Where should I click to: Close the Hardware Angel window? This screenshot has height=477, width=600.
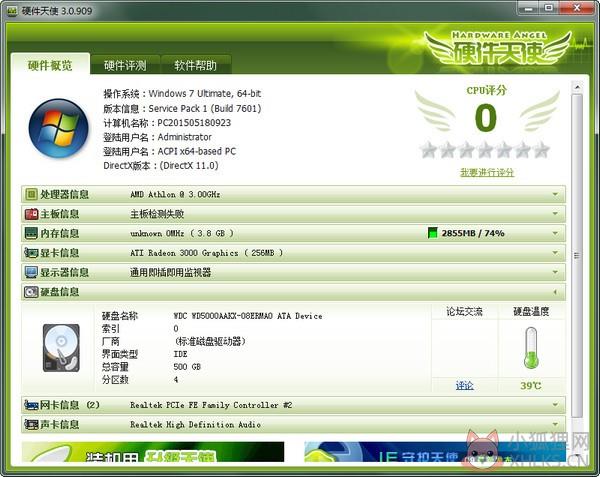click(577, 8)
